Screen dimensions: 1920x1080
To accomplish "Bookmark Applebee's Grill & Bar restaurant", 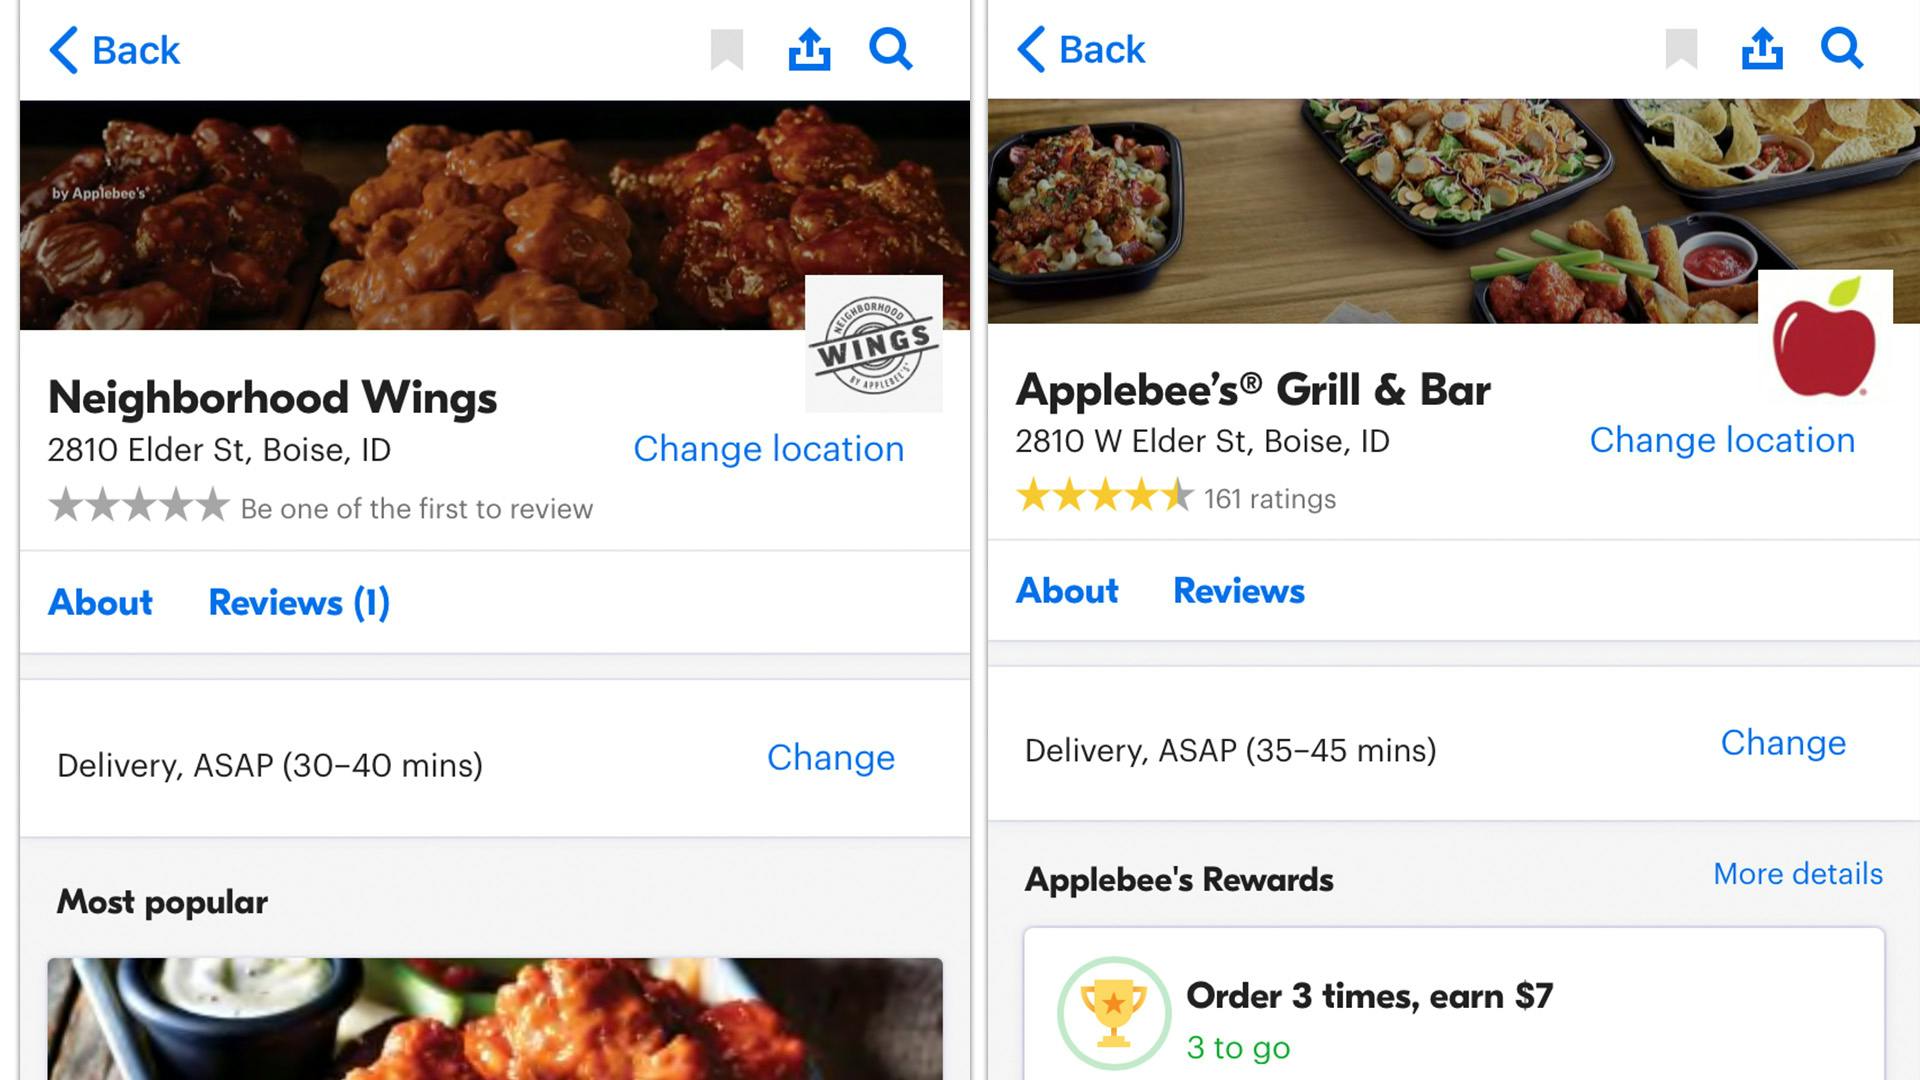I will [1681, 49].
